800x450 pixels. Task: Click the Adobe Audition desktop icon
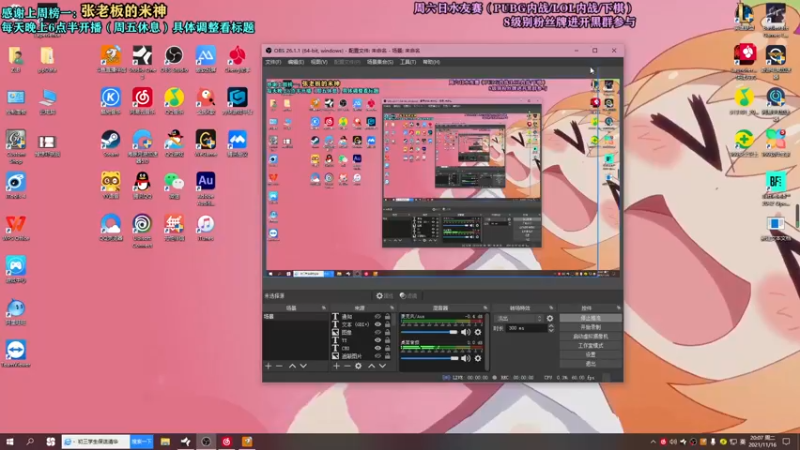point(206,188)
